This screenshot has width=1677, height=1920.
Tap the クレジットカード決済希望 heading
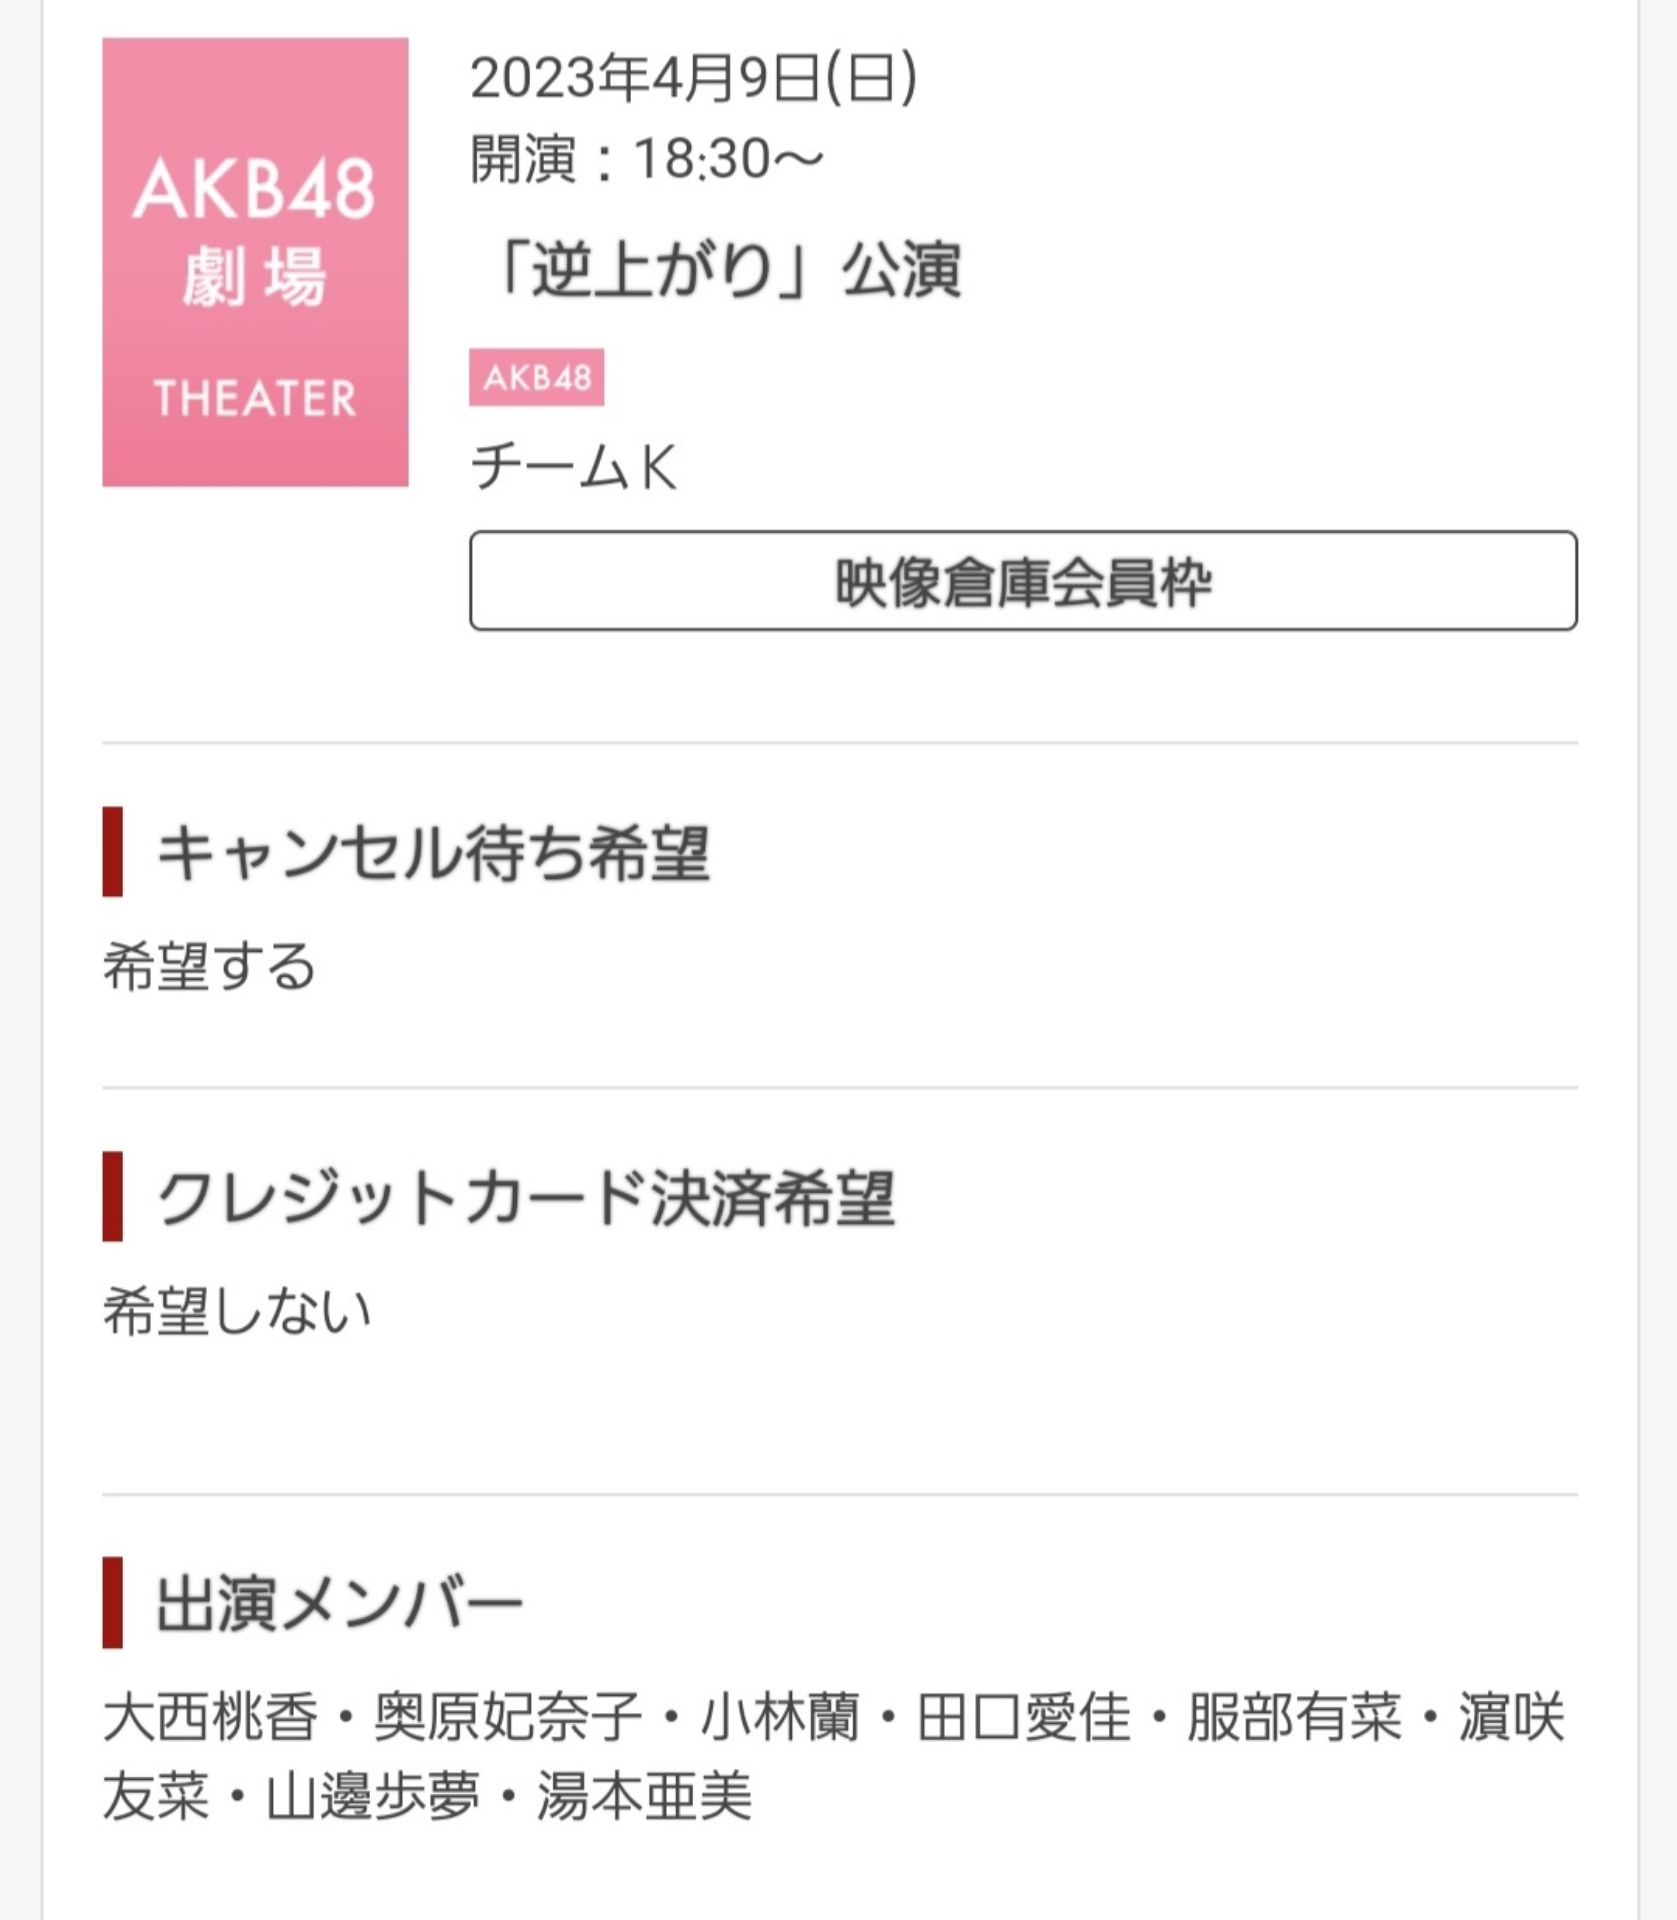click(x=525, y=1197)
